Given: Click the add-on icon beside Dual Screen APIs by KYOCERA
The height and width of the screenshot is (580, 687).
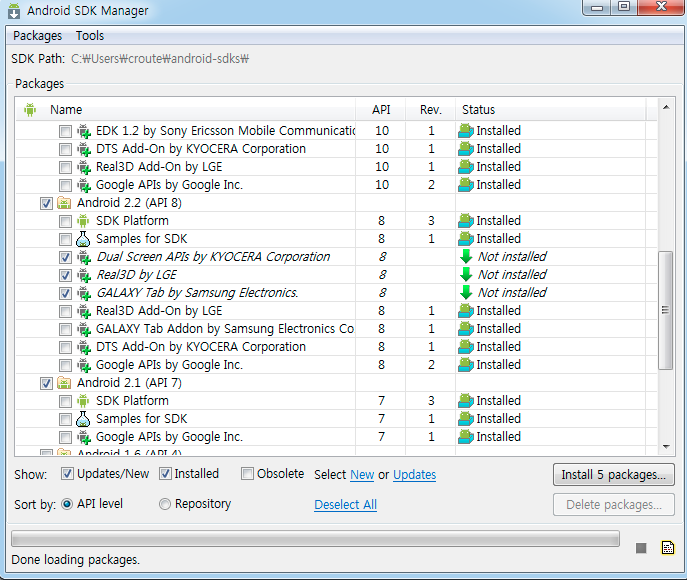Looking at the screenshot, I should [x=84, y=257].
